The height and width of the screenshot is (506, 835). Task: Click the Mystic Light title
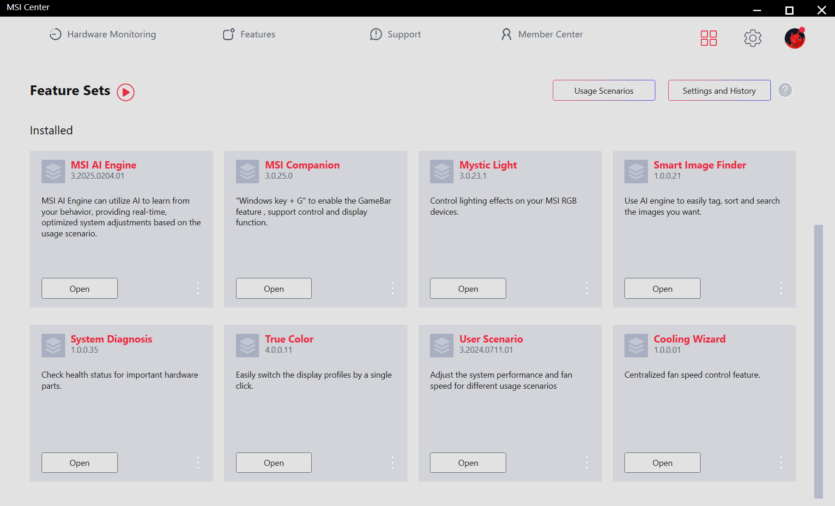tap(488, 165)
